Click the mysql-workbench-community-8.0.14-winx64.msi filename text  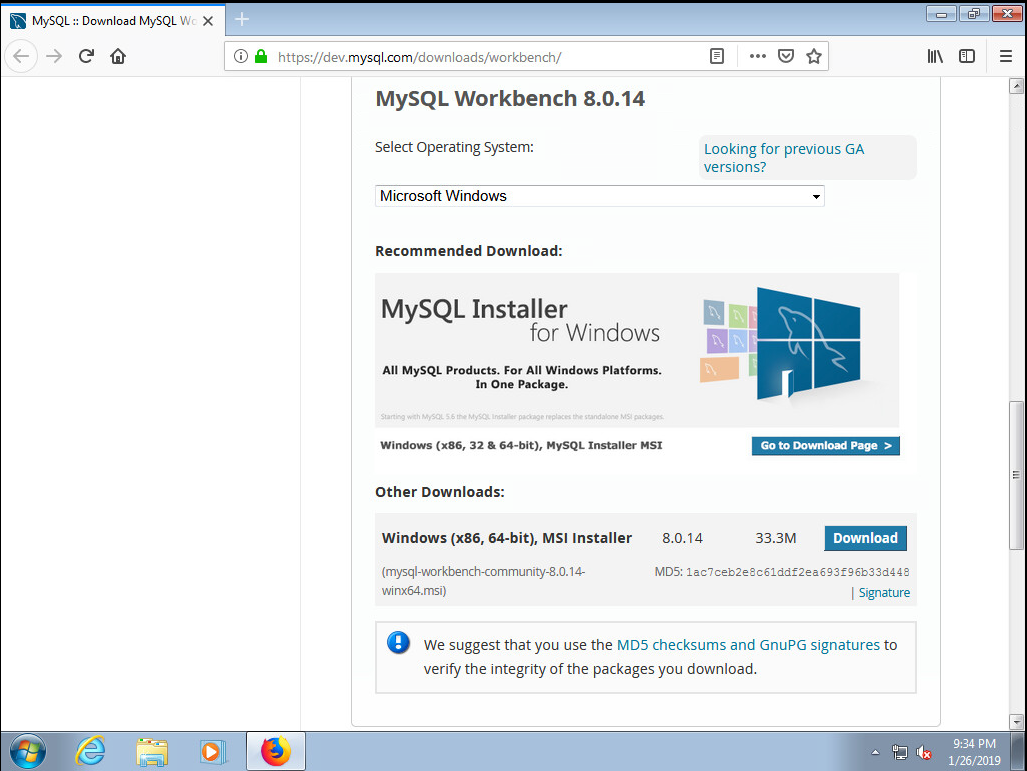483,581
